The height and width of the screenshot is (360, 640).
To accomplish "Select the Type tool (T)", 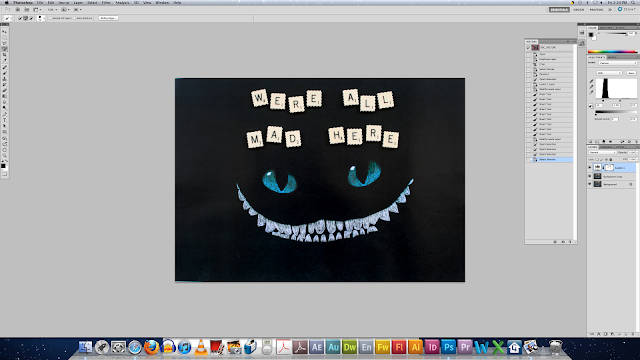I will tap(4, 120).
